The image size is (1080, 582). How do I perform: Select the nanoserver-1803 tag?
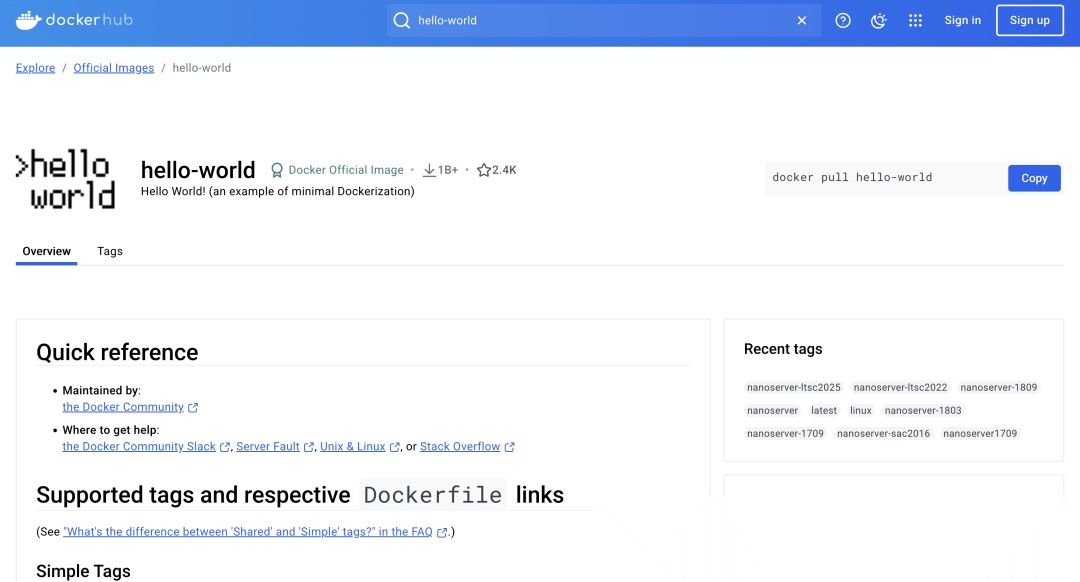pyautogui.click(x=923, y=410)
